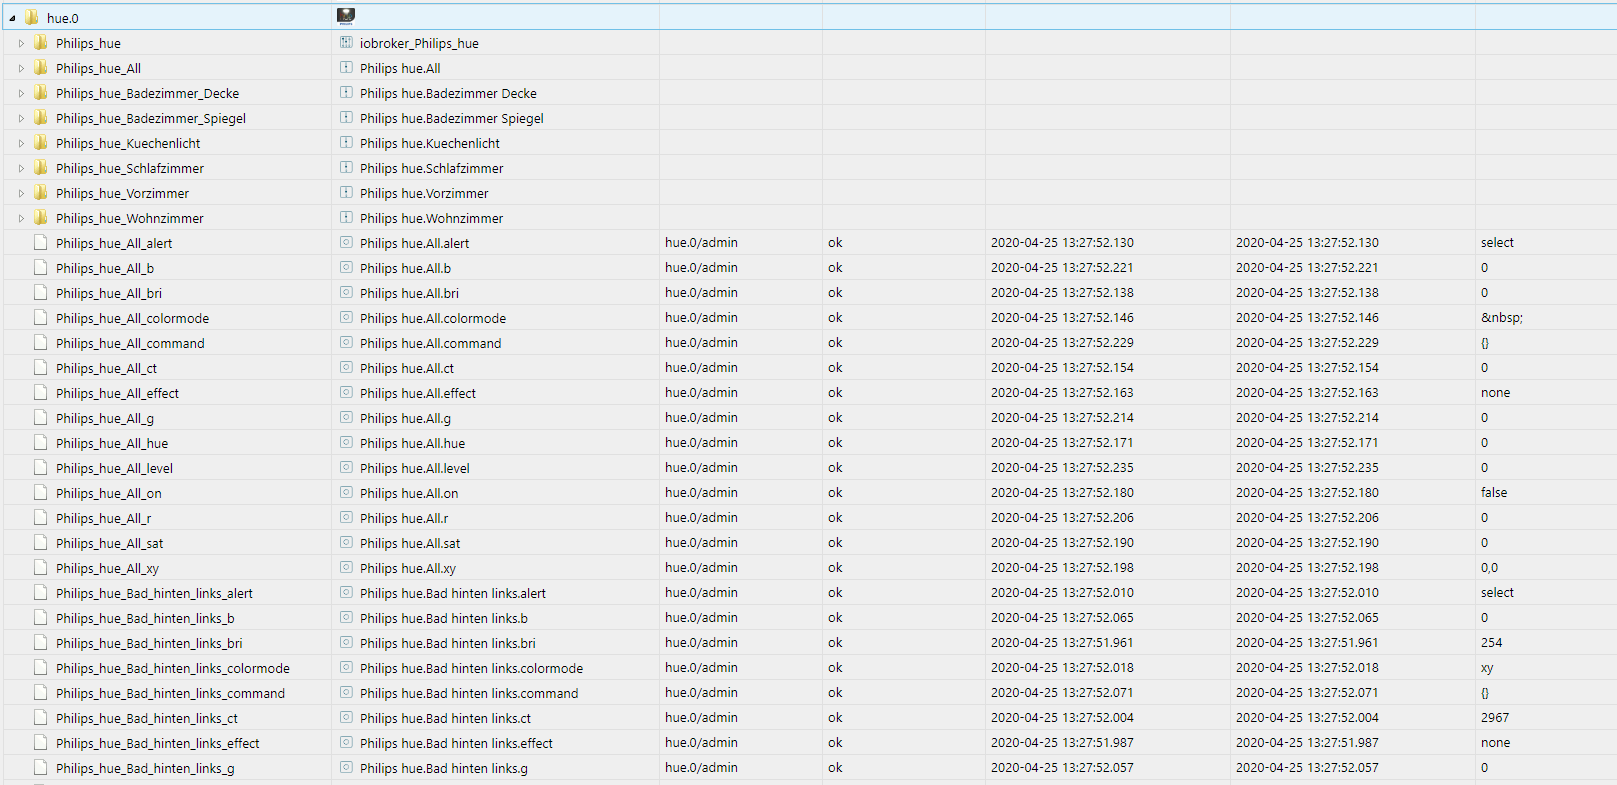Click channel icon beside Philips hue.Schlafzimmer
The image size is (1617, 785).
pos(346,167)
